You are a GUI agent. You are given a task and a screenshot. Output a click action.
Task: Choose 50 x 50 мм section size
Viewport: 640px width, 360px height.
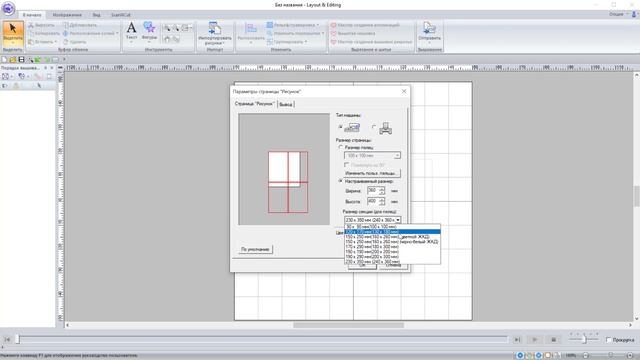(392, 227)
